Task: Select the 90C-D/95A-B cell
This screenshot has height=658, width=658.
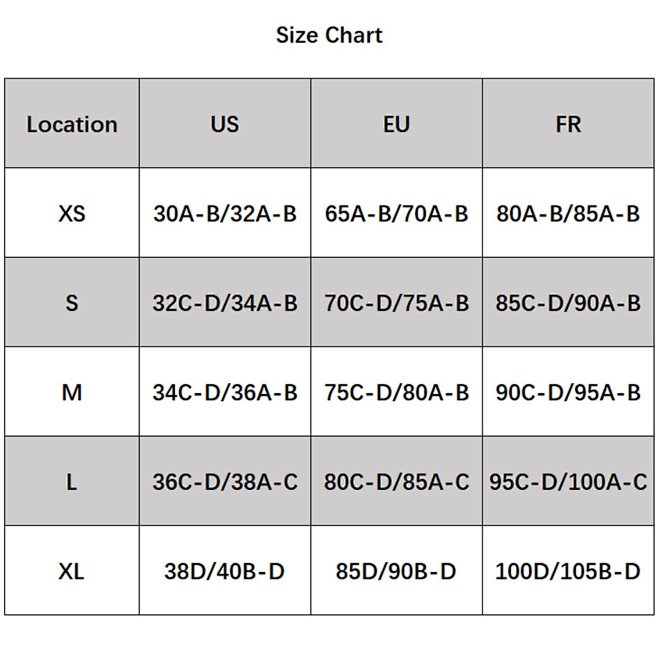Action: point(568,393)
